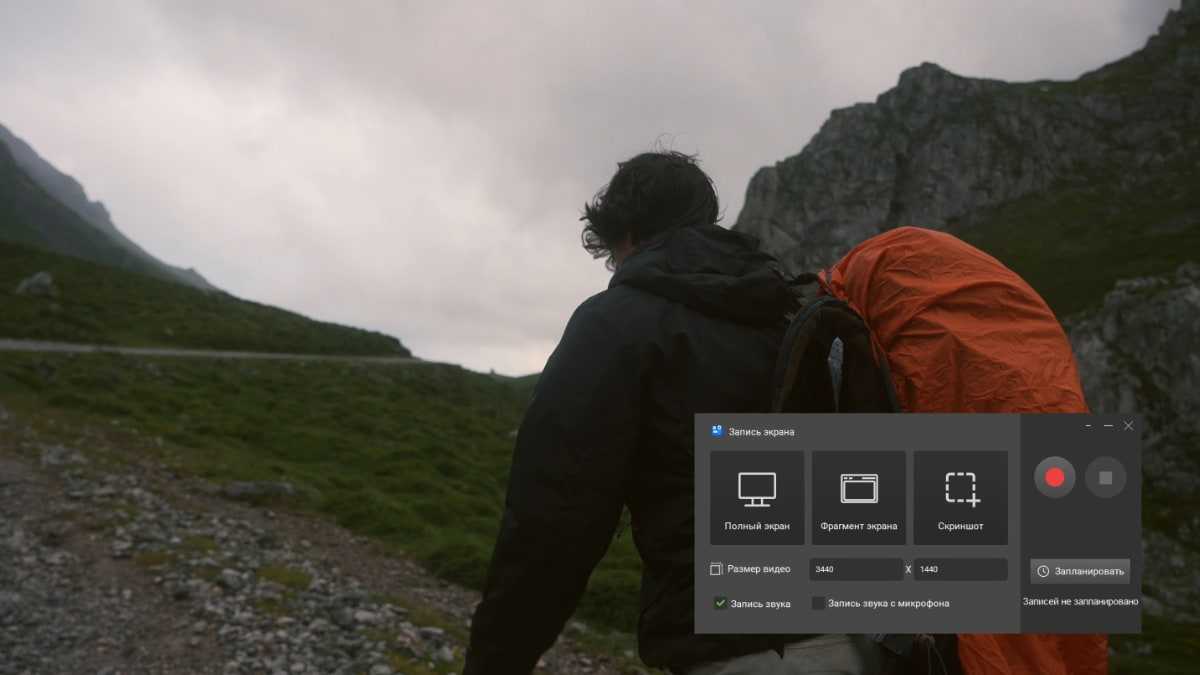The image size is (1200, 675).
Task: Click the Скриншот selection icon
Action: point(961,488)
